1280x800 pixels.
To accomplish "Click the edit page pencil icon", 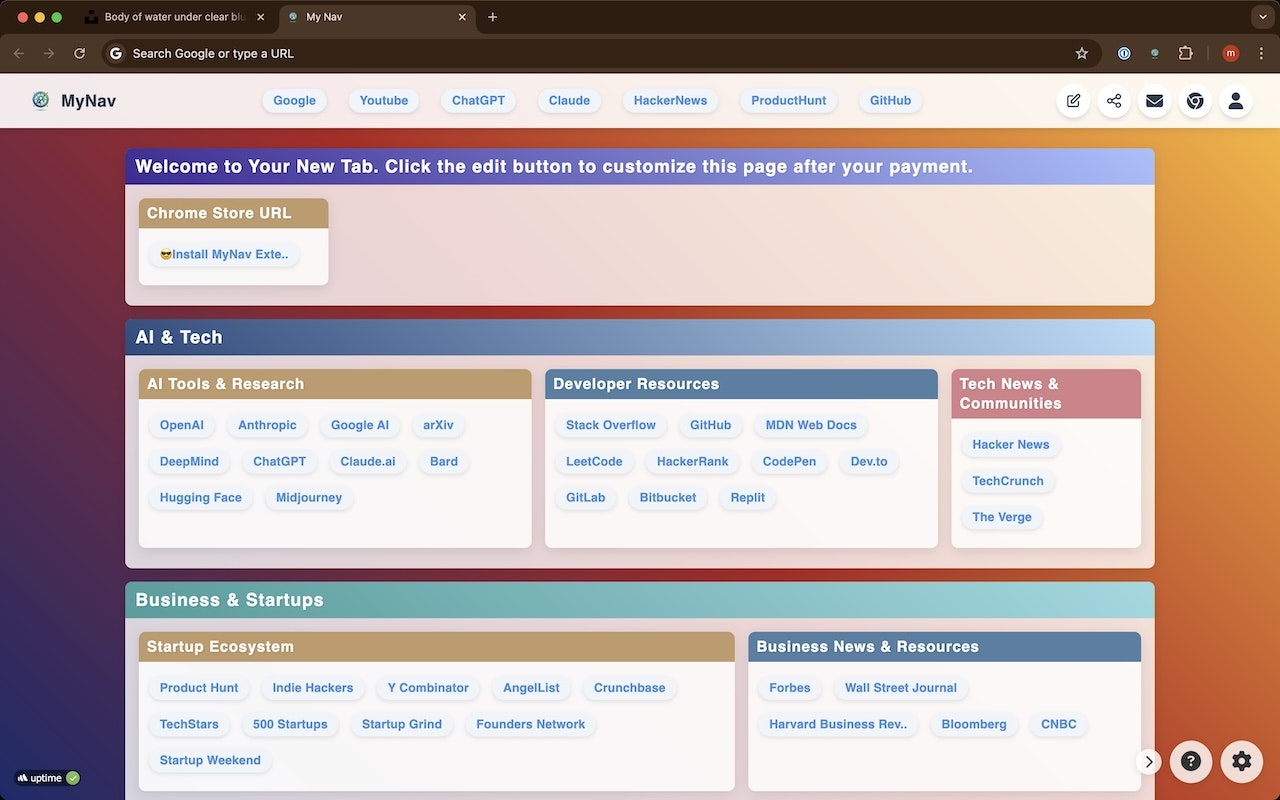I will click(x=1073, y=101).
